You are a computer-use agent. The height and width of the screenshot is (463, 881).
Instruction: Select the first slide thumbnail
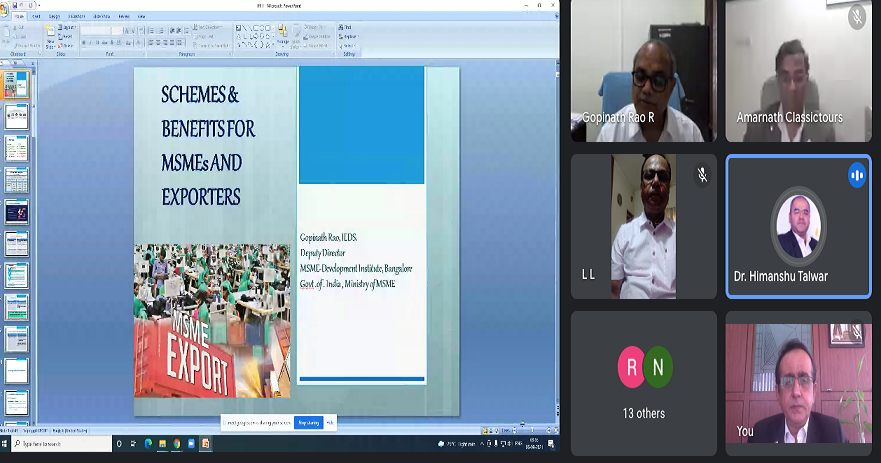(15, 84)
